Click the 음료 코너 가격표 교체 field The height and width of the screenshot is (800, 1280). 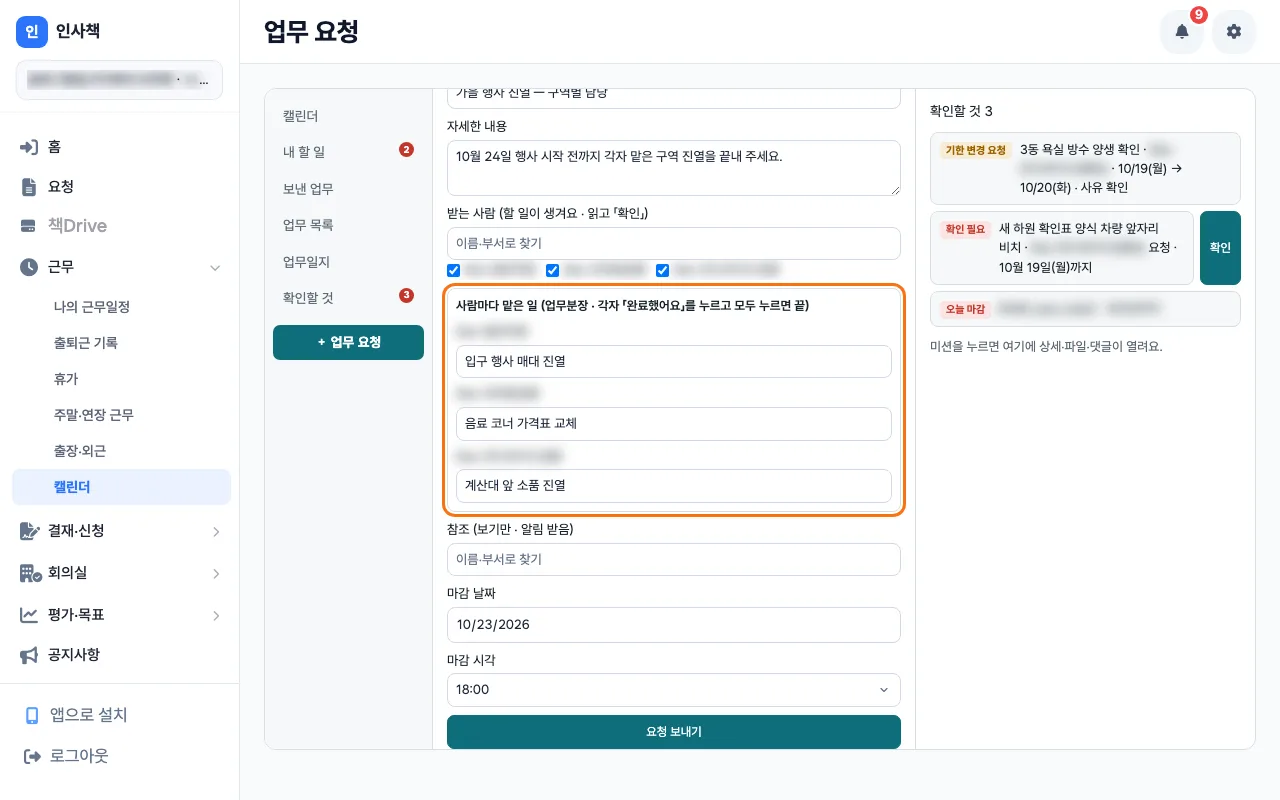pos(673,424)
